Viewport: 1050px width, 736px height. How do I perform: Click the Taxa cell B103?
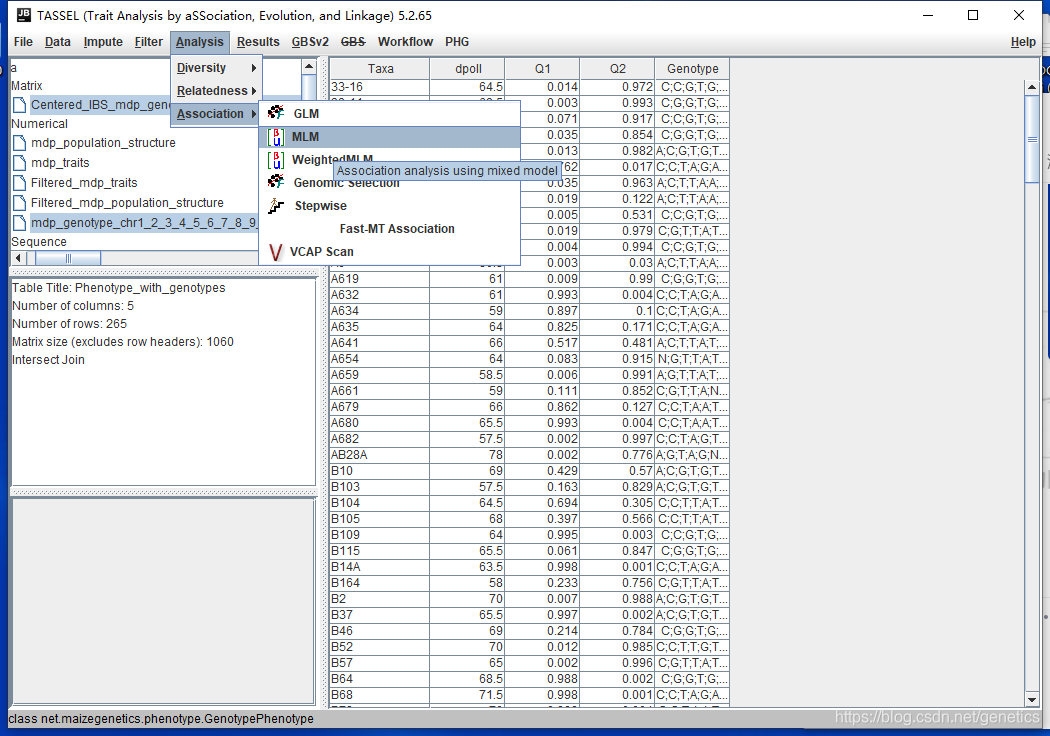click(x=380, y=487)
